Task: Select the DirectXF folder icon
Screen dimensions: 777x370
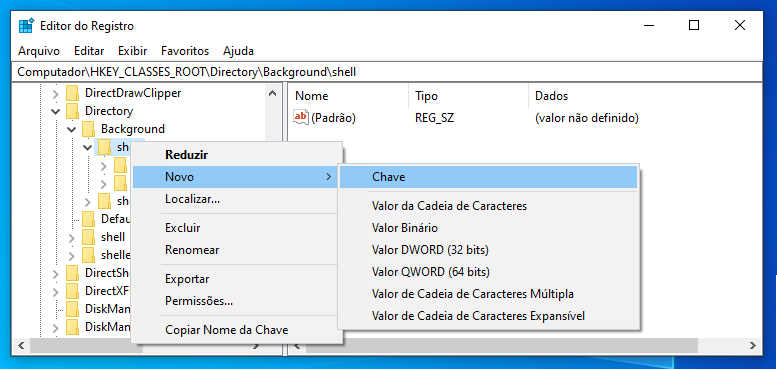Action: [x=72, y=290]
